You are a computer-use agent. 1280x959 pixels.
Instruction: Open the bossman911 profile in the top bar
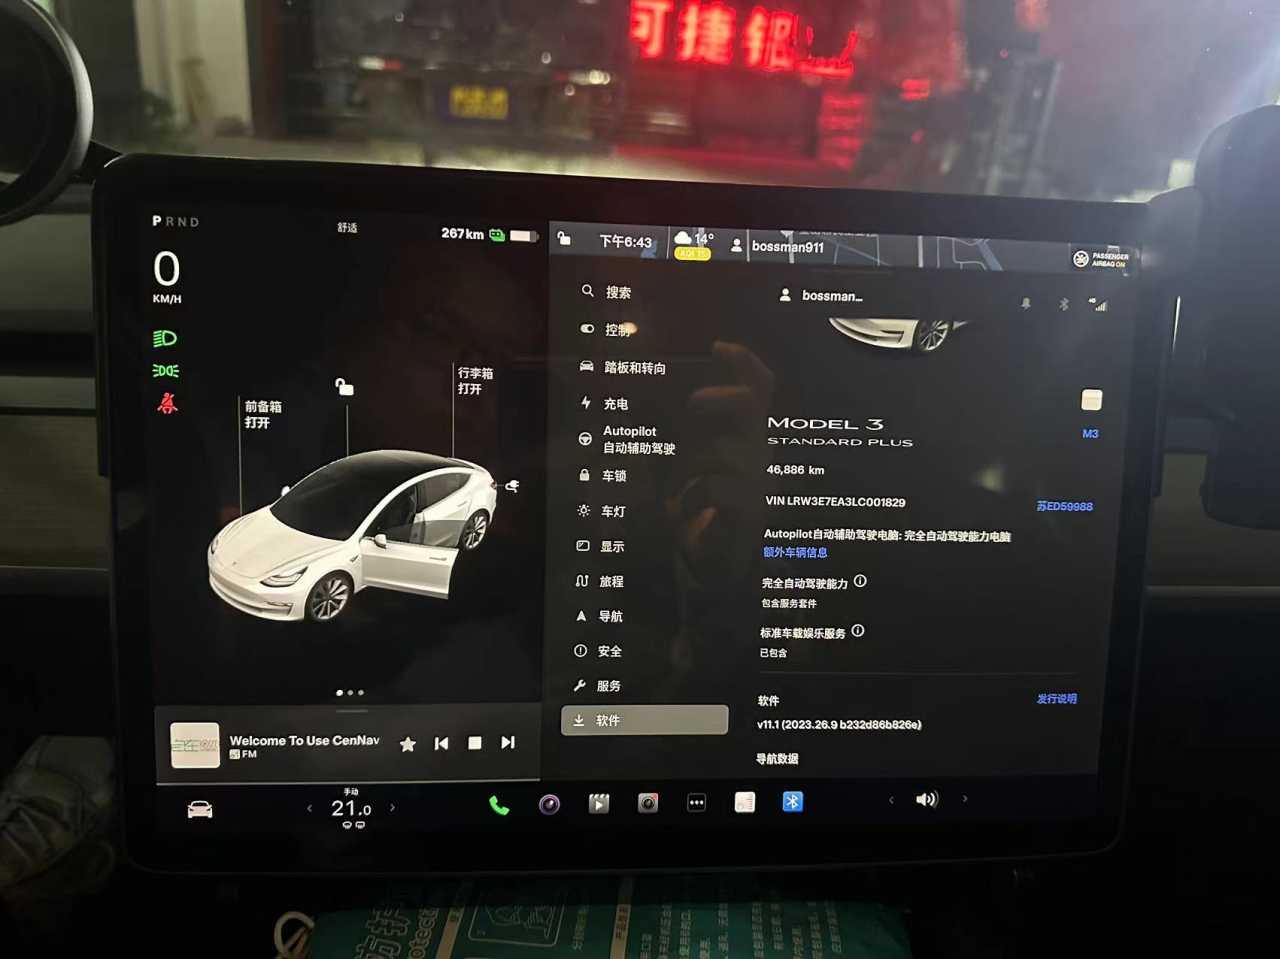click(x=778, y=246)
